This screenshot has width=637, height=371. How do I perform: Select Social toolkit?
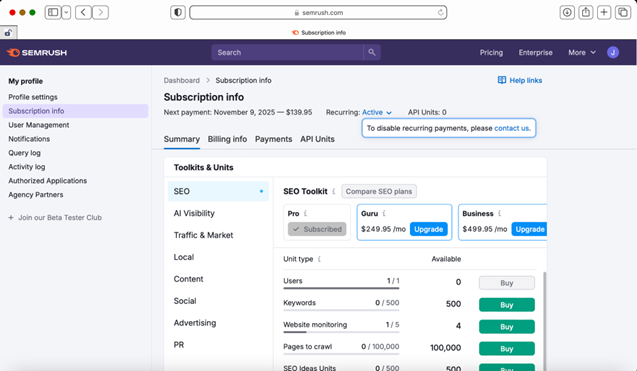(218, 301)
